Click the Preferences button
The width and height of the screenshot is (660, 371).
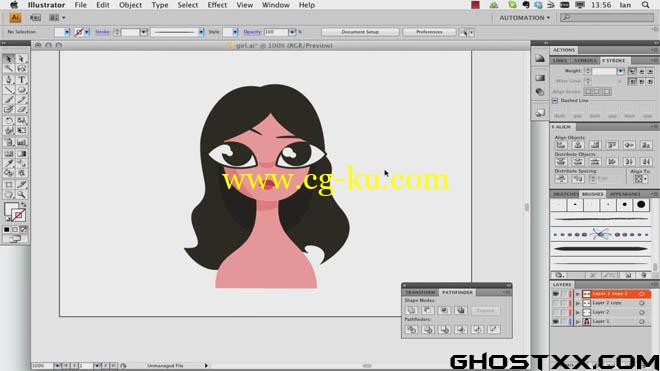click(429, 32)
